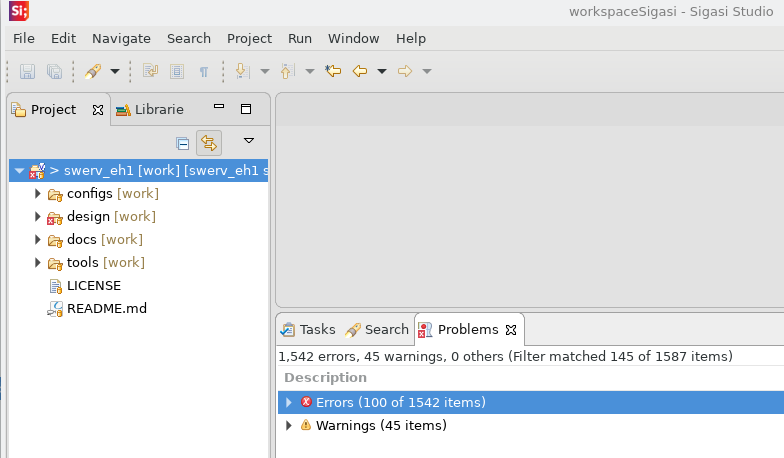This screenshot has height=458, width=784.
Task: Expand the configs folder
Action: click(38, 194)
